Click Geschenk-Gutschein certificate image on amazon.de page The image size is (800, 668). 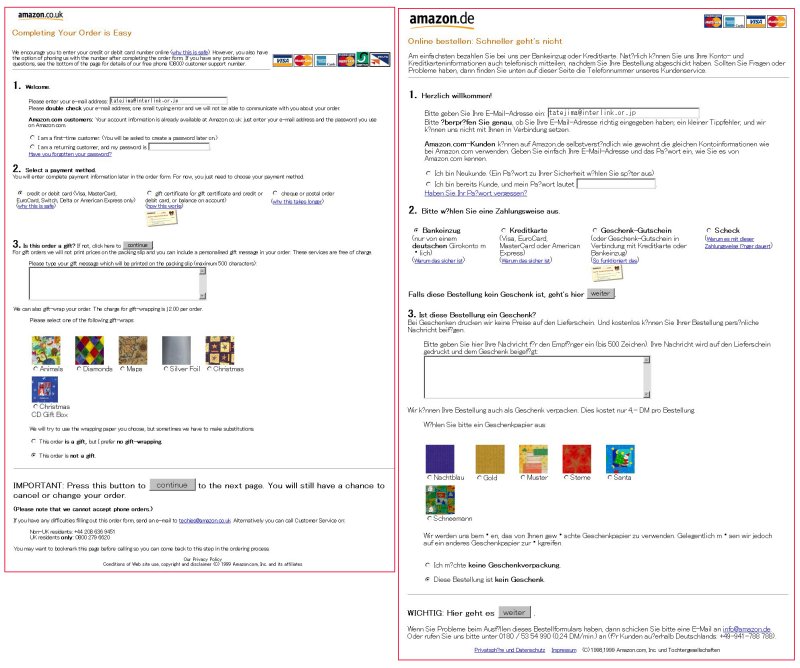[x=607, y=273]
